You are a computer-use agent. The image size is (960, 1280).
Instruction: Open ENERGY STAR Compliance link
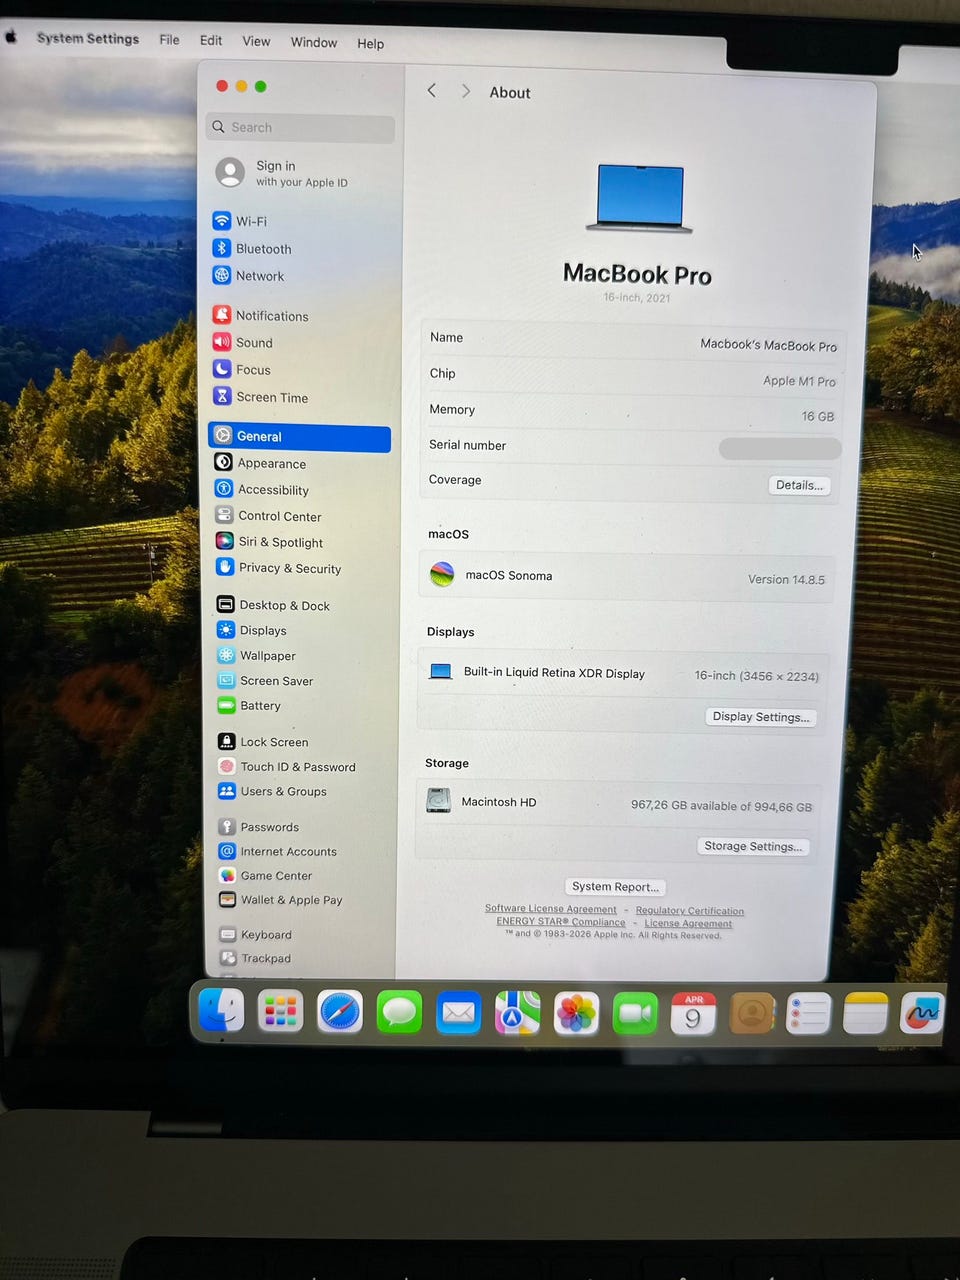561,922
